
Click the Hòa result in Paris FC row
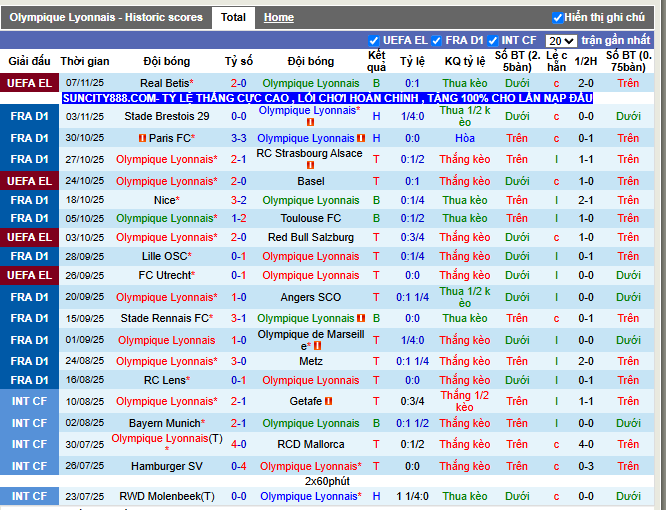(465, 138)
